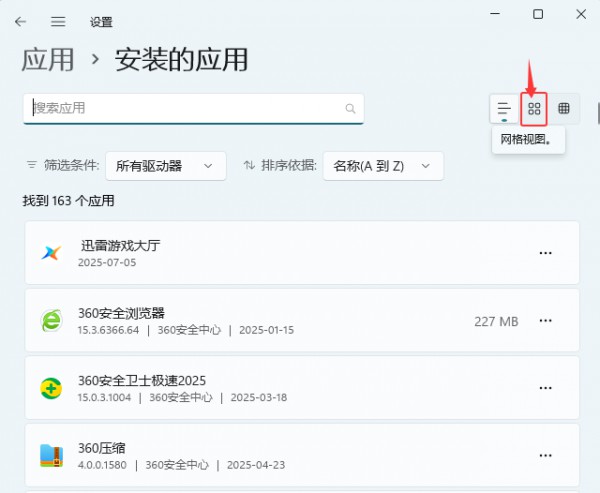600x493 pixels.
Task: Click the version text 4.0.0.1580
Action: click(102, 465)
